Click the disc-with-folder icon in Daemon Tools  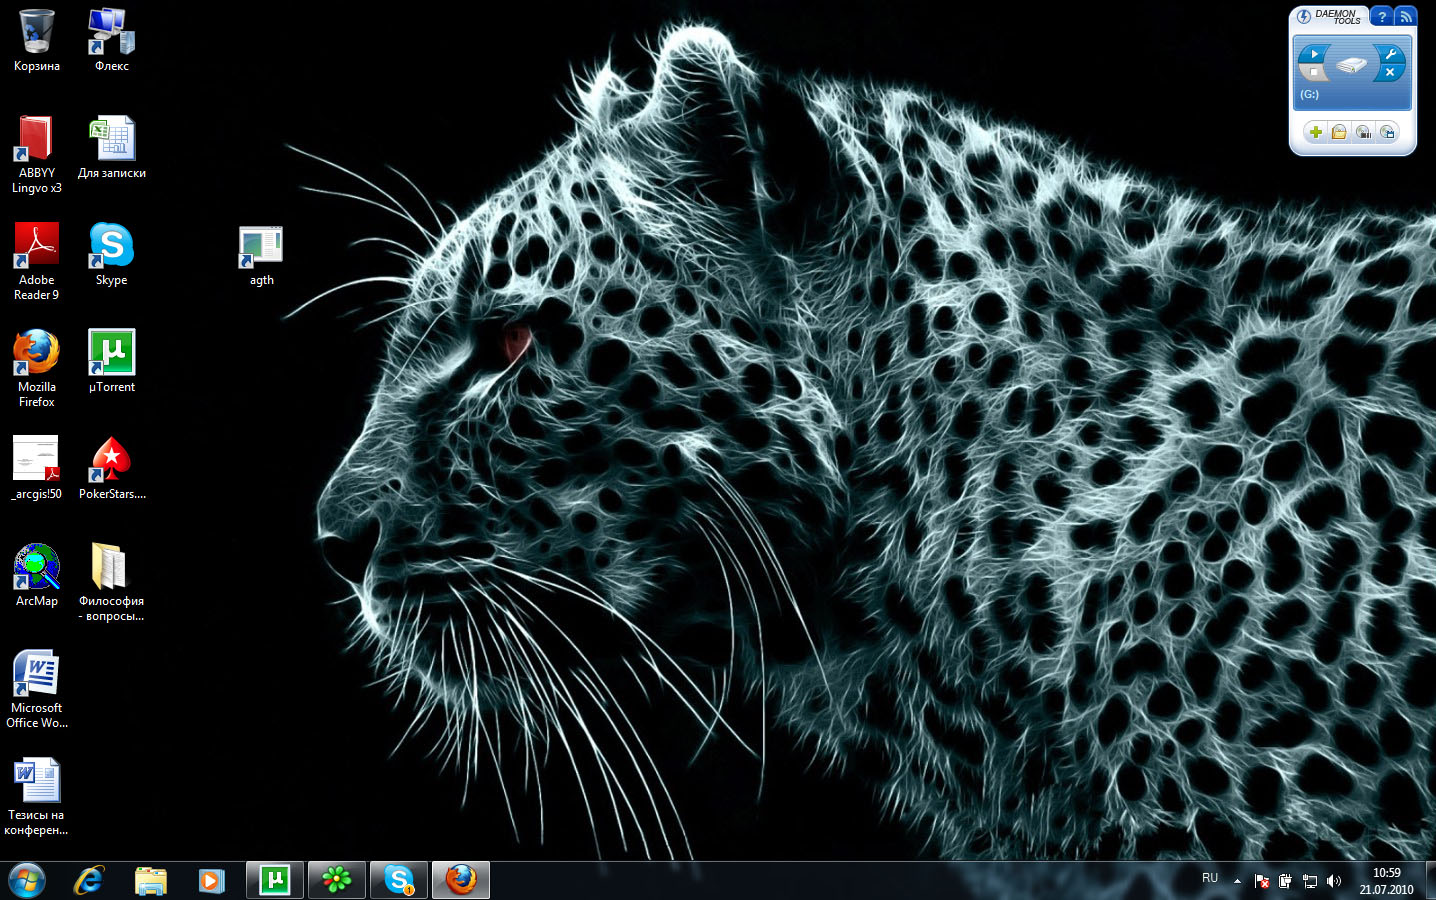(1339, 132)
